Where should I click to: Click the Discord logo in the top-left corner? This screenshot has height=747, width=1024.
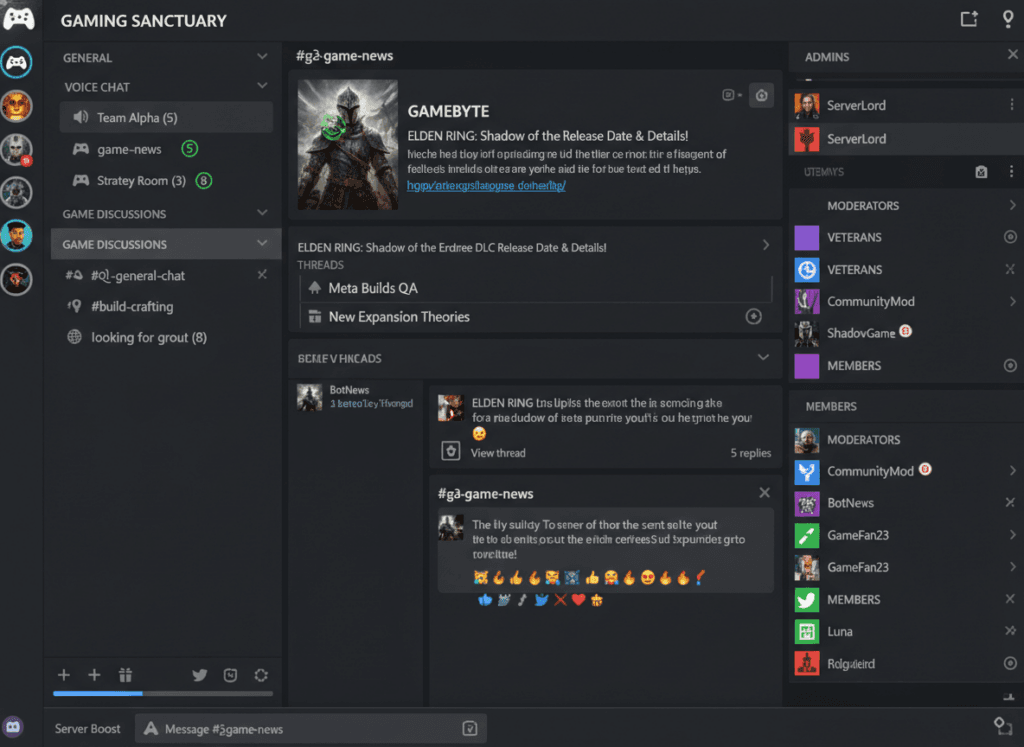pyautogui.click(x=18, y=19)
